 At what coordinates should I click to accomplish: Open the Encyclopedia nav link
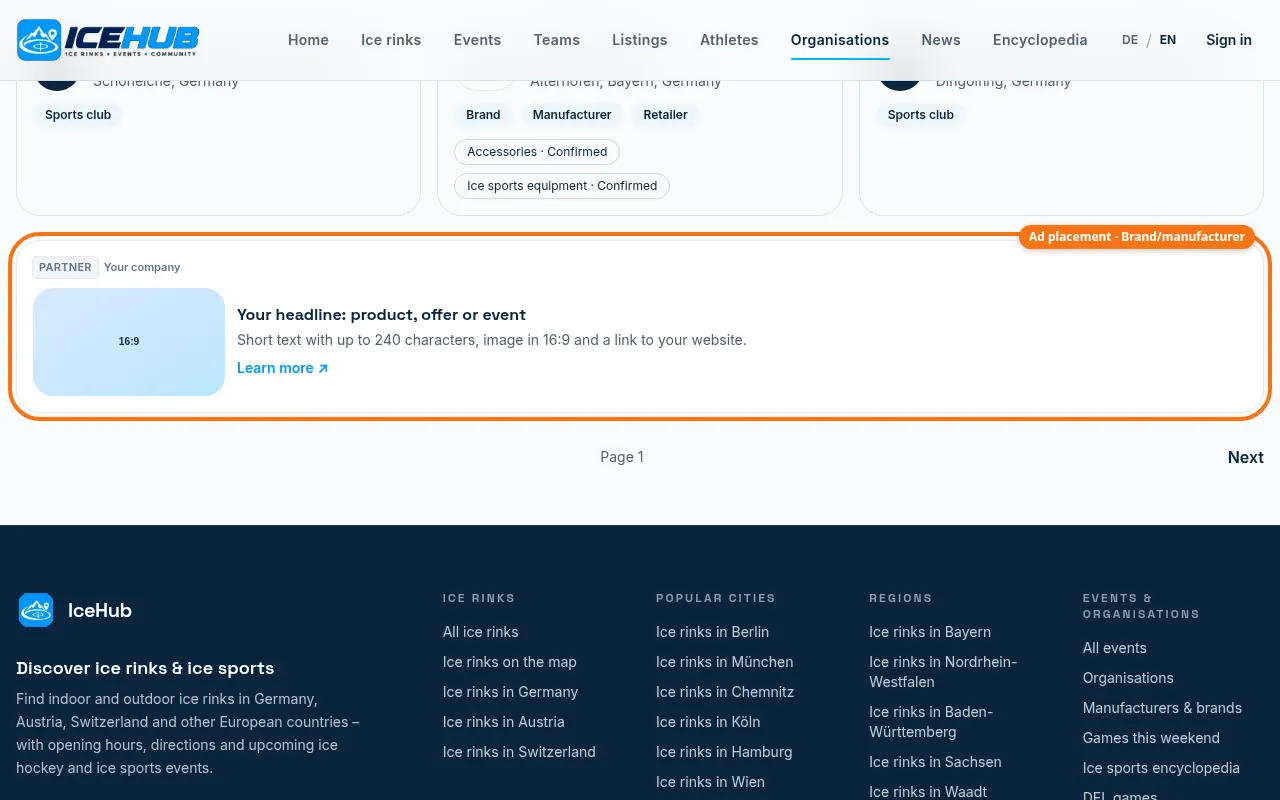pyautogui.click(x=1040, y=40)
